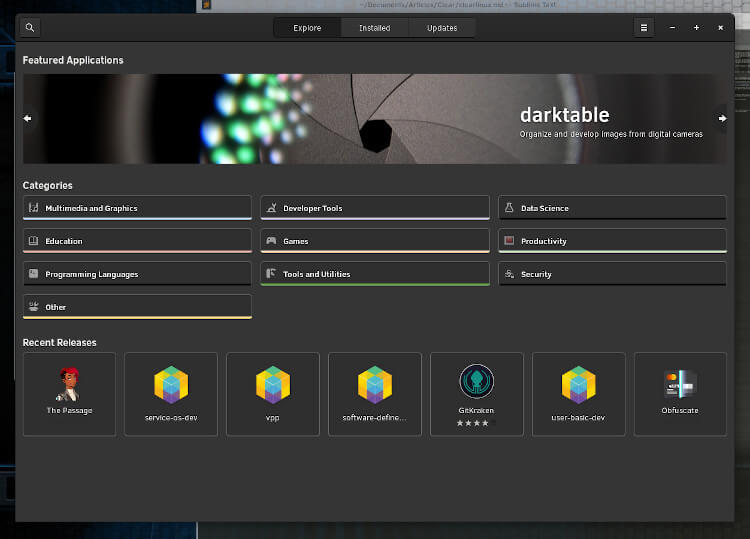This screenshot has height=539, width=750.
Task: Open the search icon in header bar
Action: pyautogui.click(x=30, y=28)
